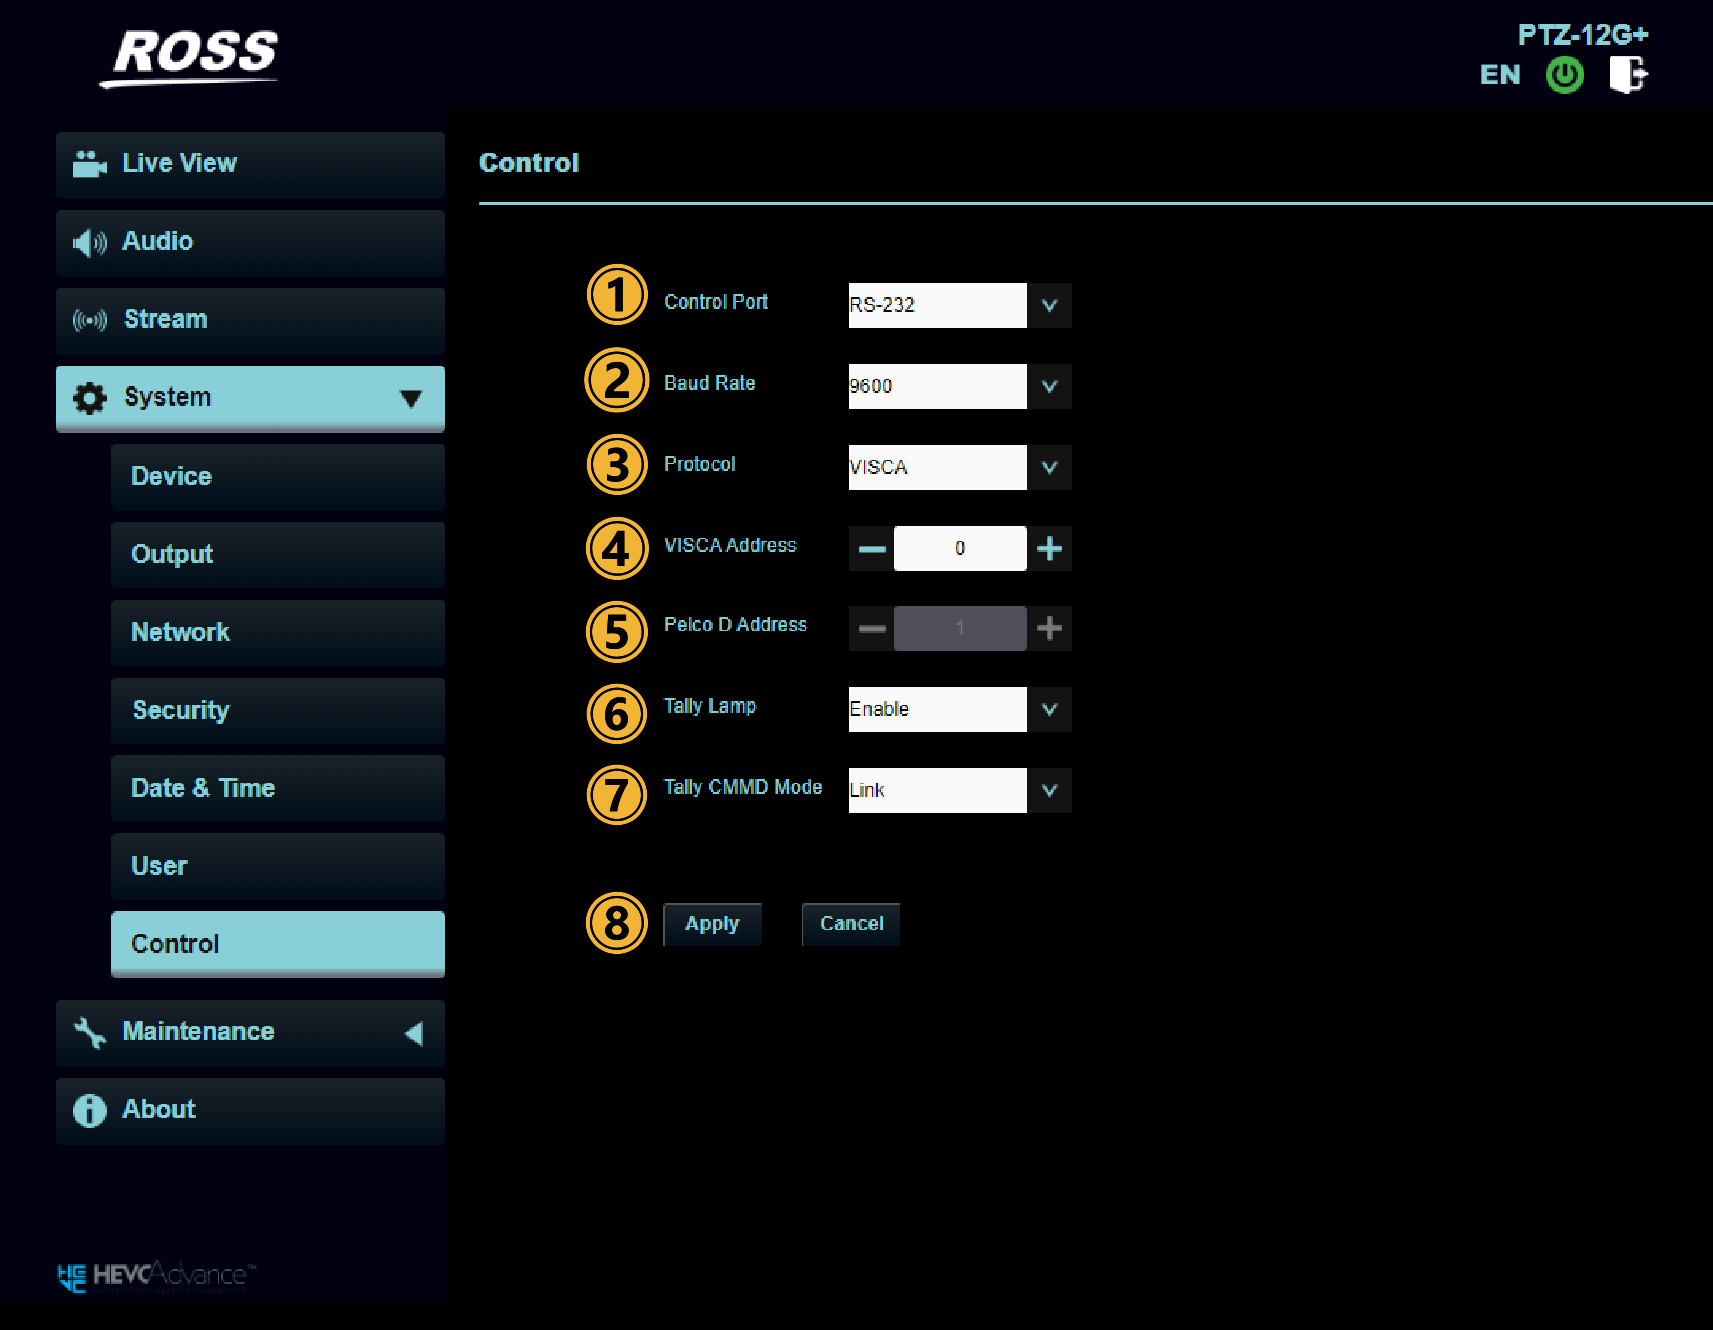Click the Pelco D Address plus button
Image resolution: width=1713 pixels, height=1330 pixels.
(1049, 628)
